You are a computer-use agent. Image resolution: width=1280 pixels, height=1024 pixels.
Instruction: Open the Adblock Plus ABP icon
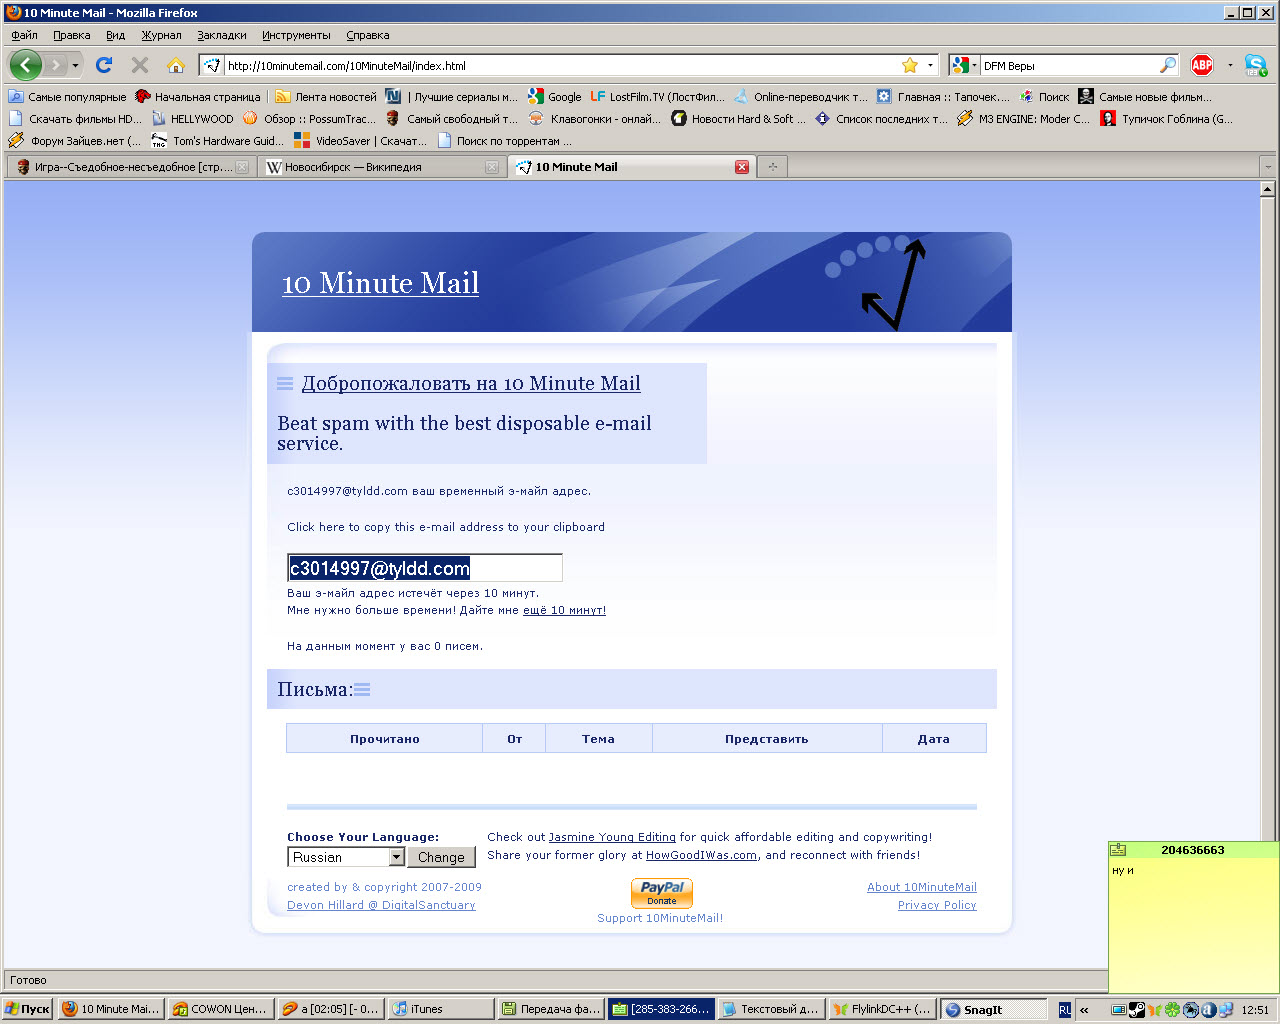pos(1202,65)
